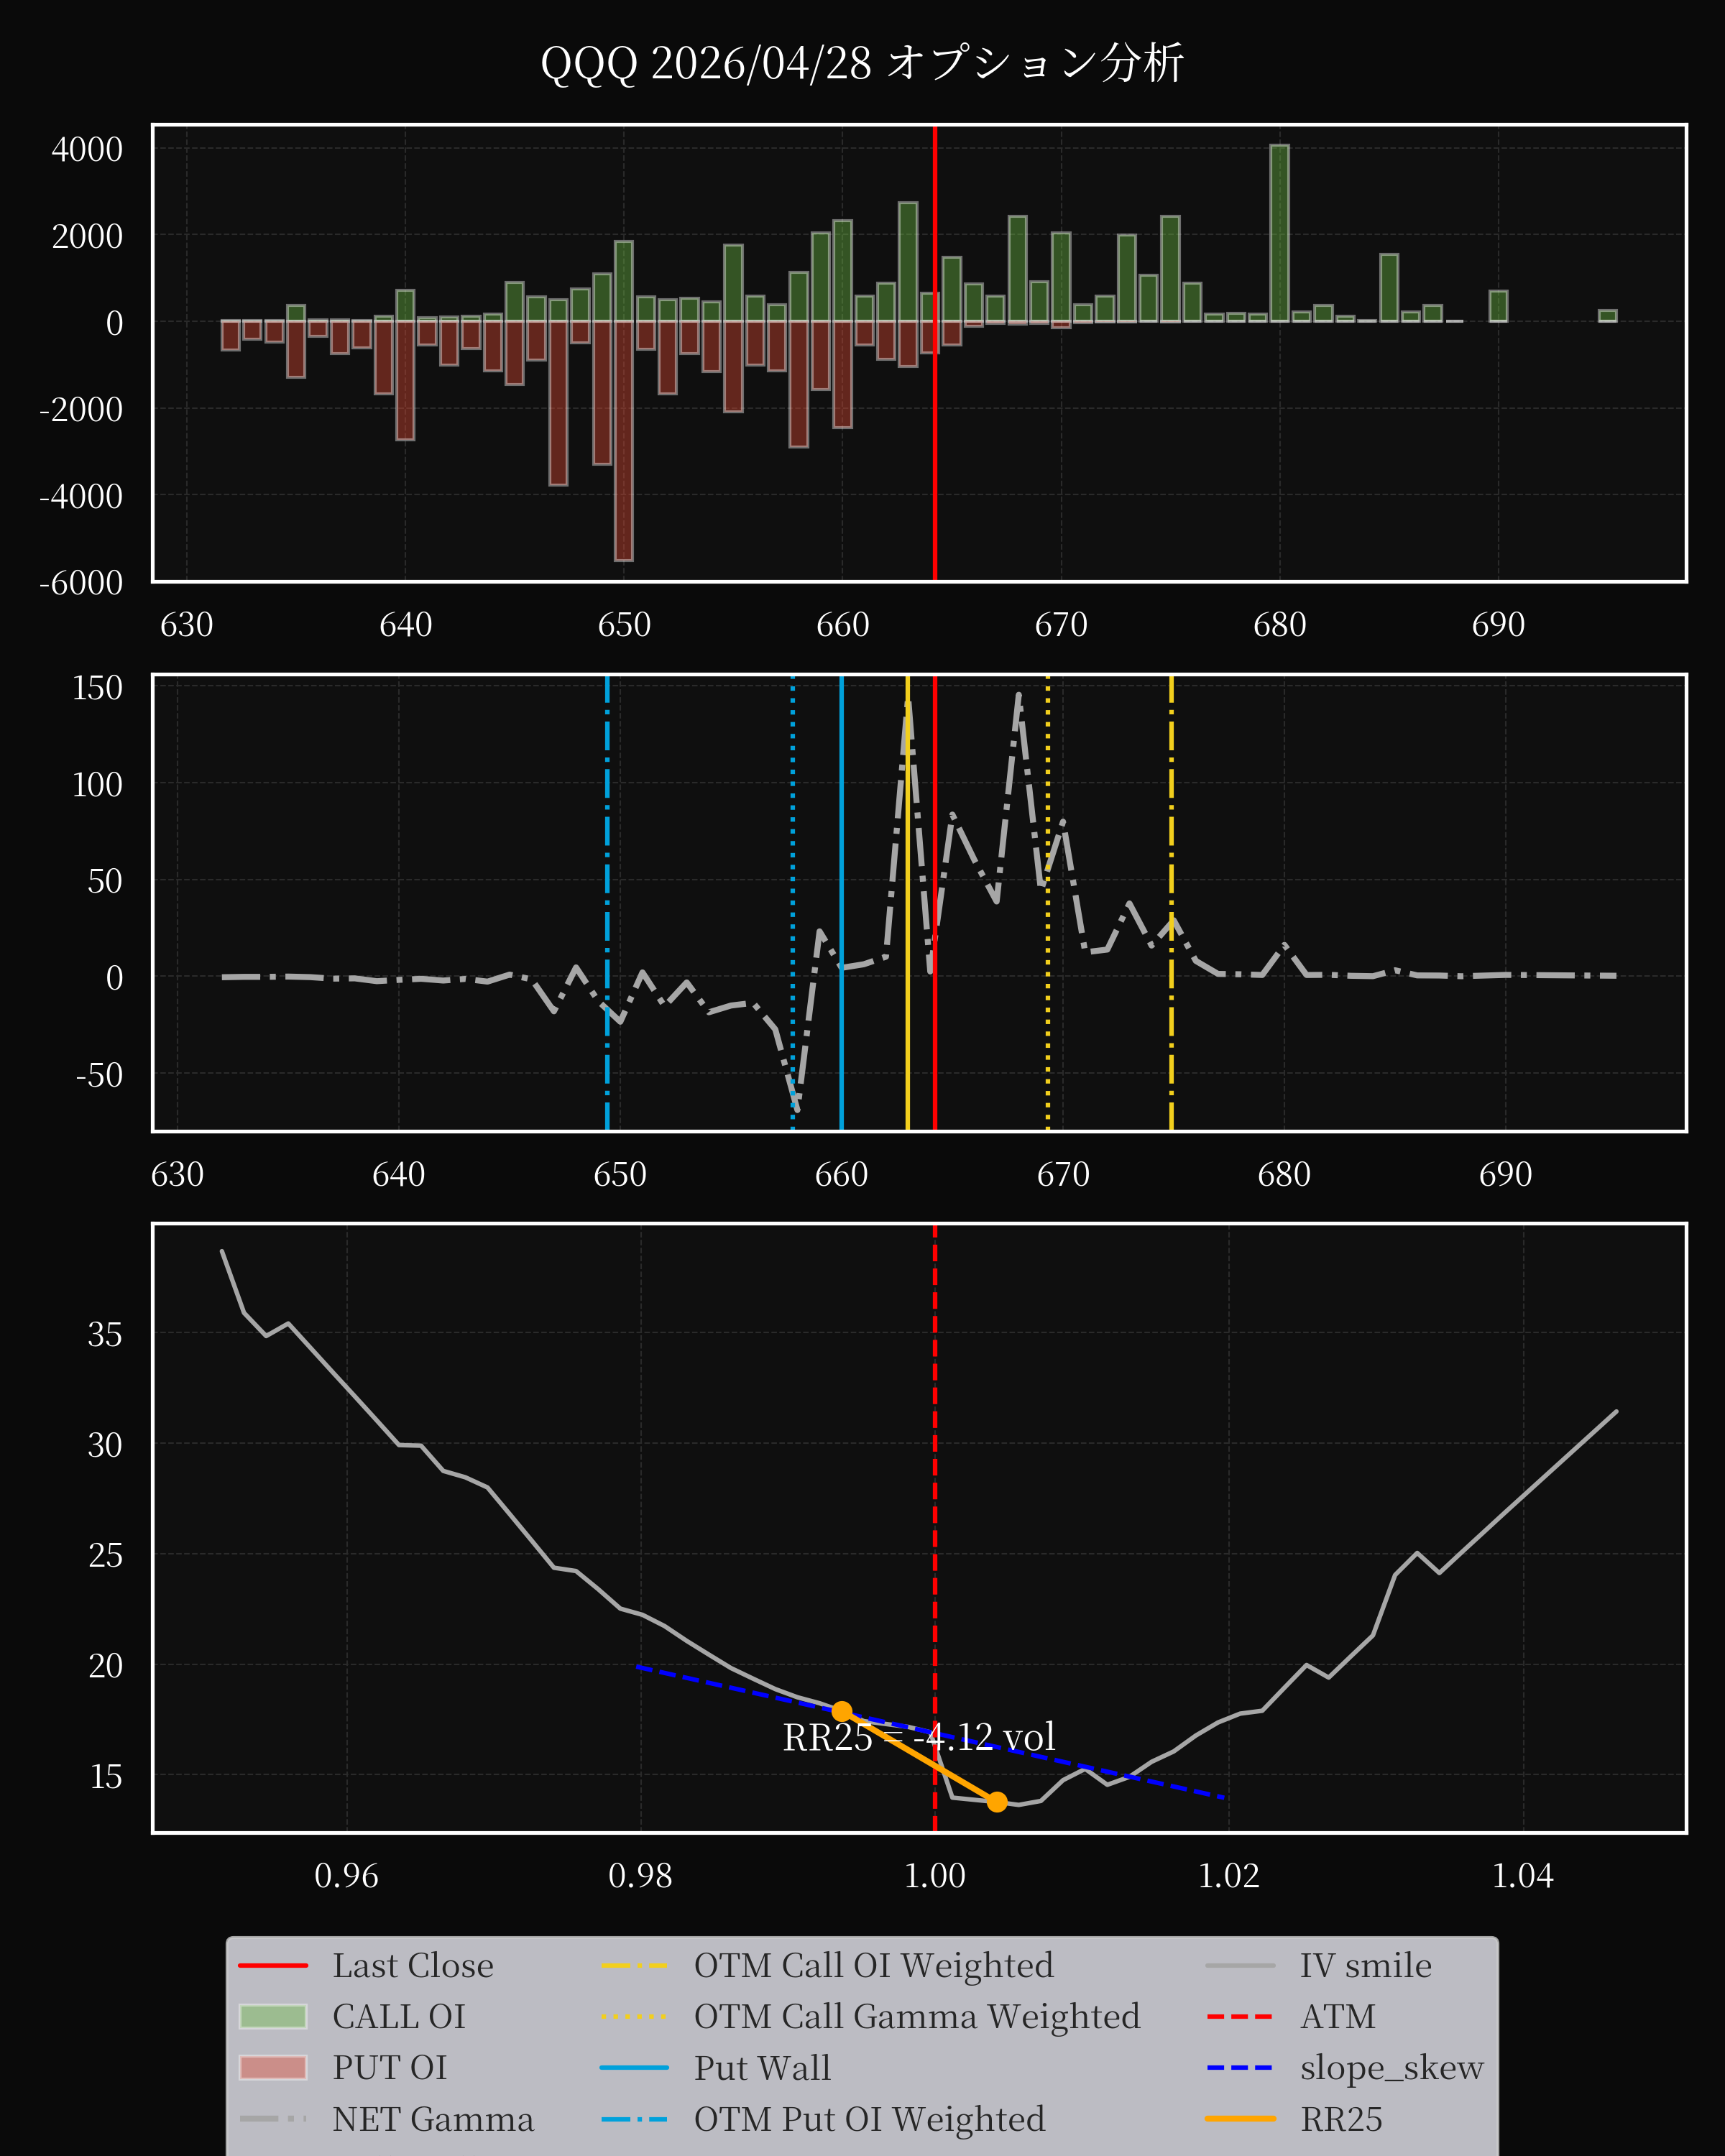The height and width of the screenshot is (2156, 1725).
Task: Click the deepest red put OI bar at 650
Action: (x=623, y=441)
